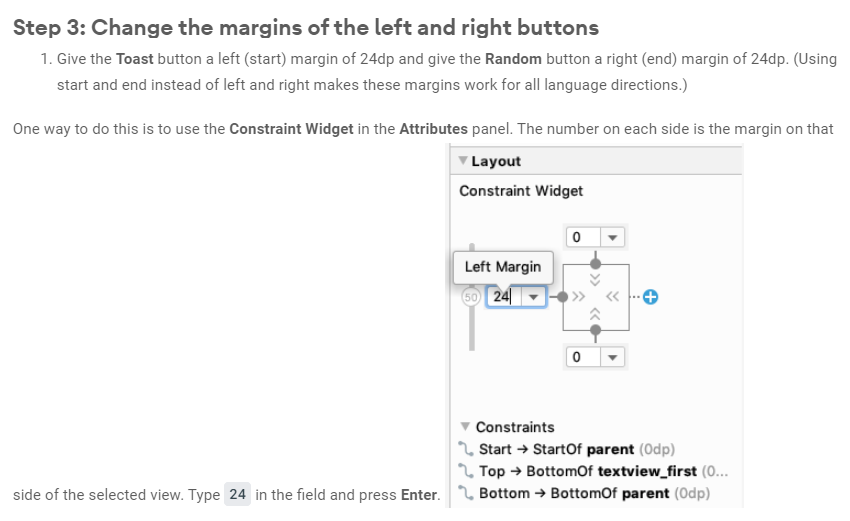Focus the bottom margin value field

[583, 357]
